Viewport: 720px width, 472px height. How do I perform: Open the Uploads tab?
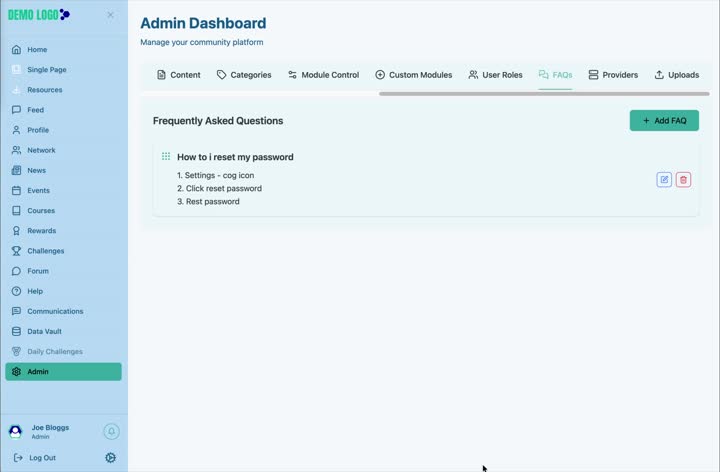point(677,75)
